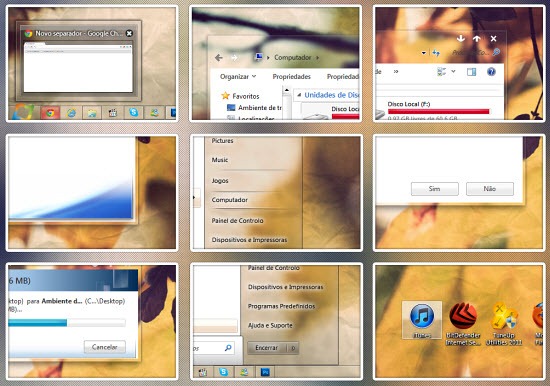Click the first Propriedades toolbar button
Screen dimensions: 550x386
point(291,76)
